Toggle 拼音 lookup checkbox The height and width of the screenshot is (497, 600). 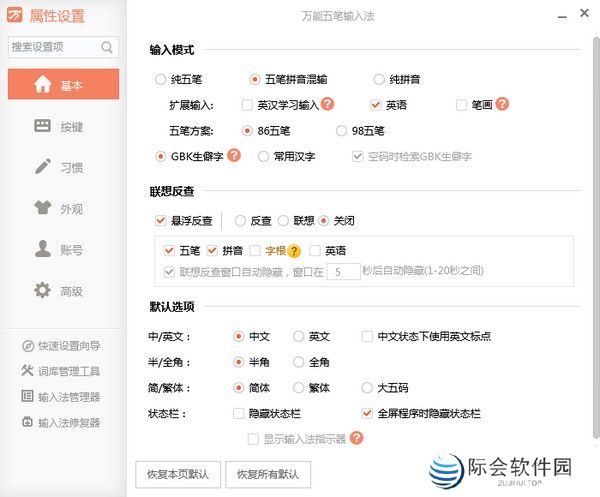click(212, 251)
